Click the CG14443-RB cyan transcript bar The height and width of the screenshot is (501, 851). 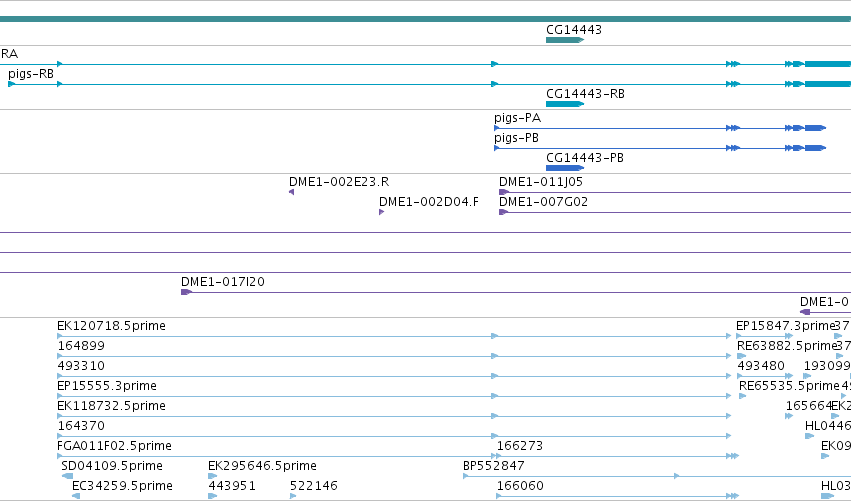coord(565,104)
